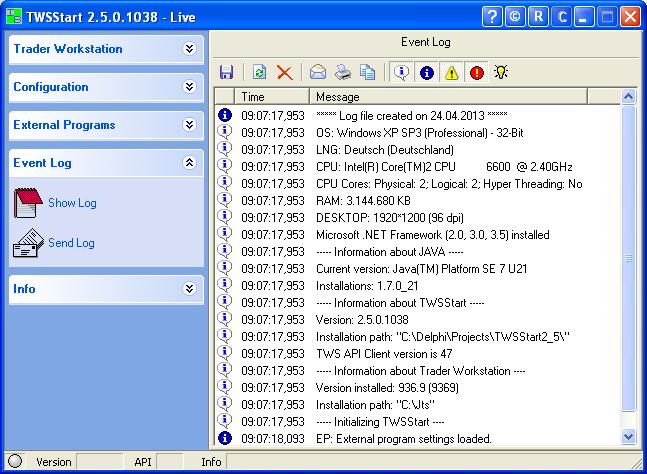Click the TWSStart app icon in the title bar
This screenshot has width=647, height=474.
tap(14, 17)
